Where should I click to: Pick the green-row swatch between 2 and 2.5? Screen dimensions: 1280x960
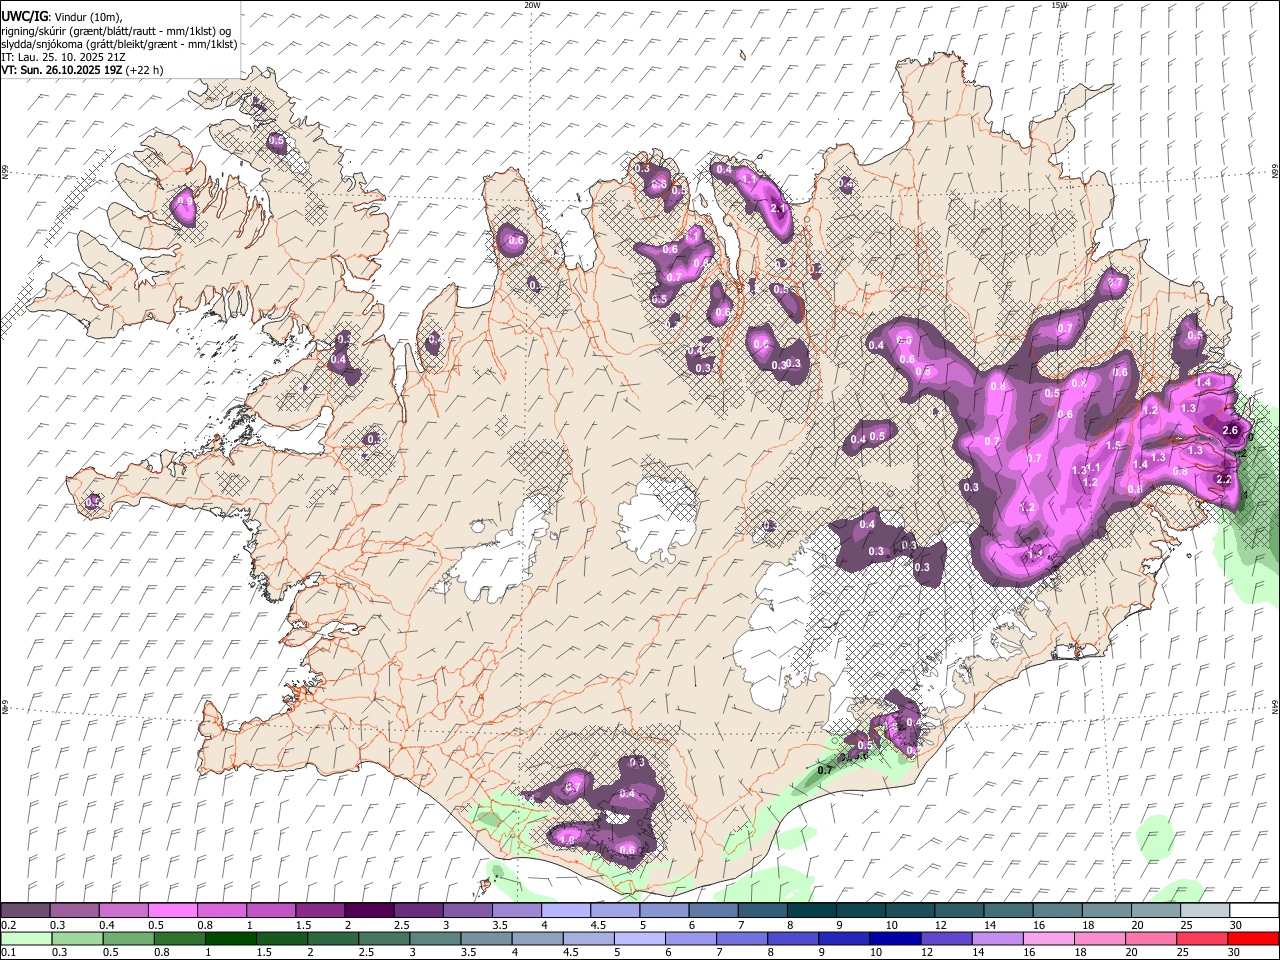point(332,938)
